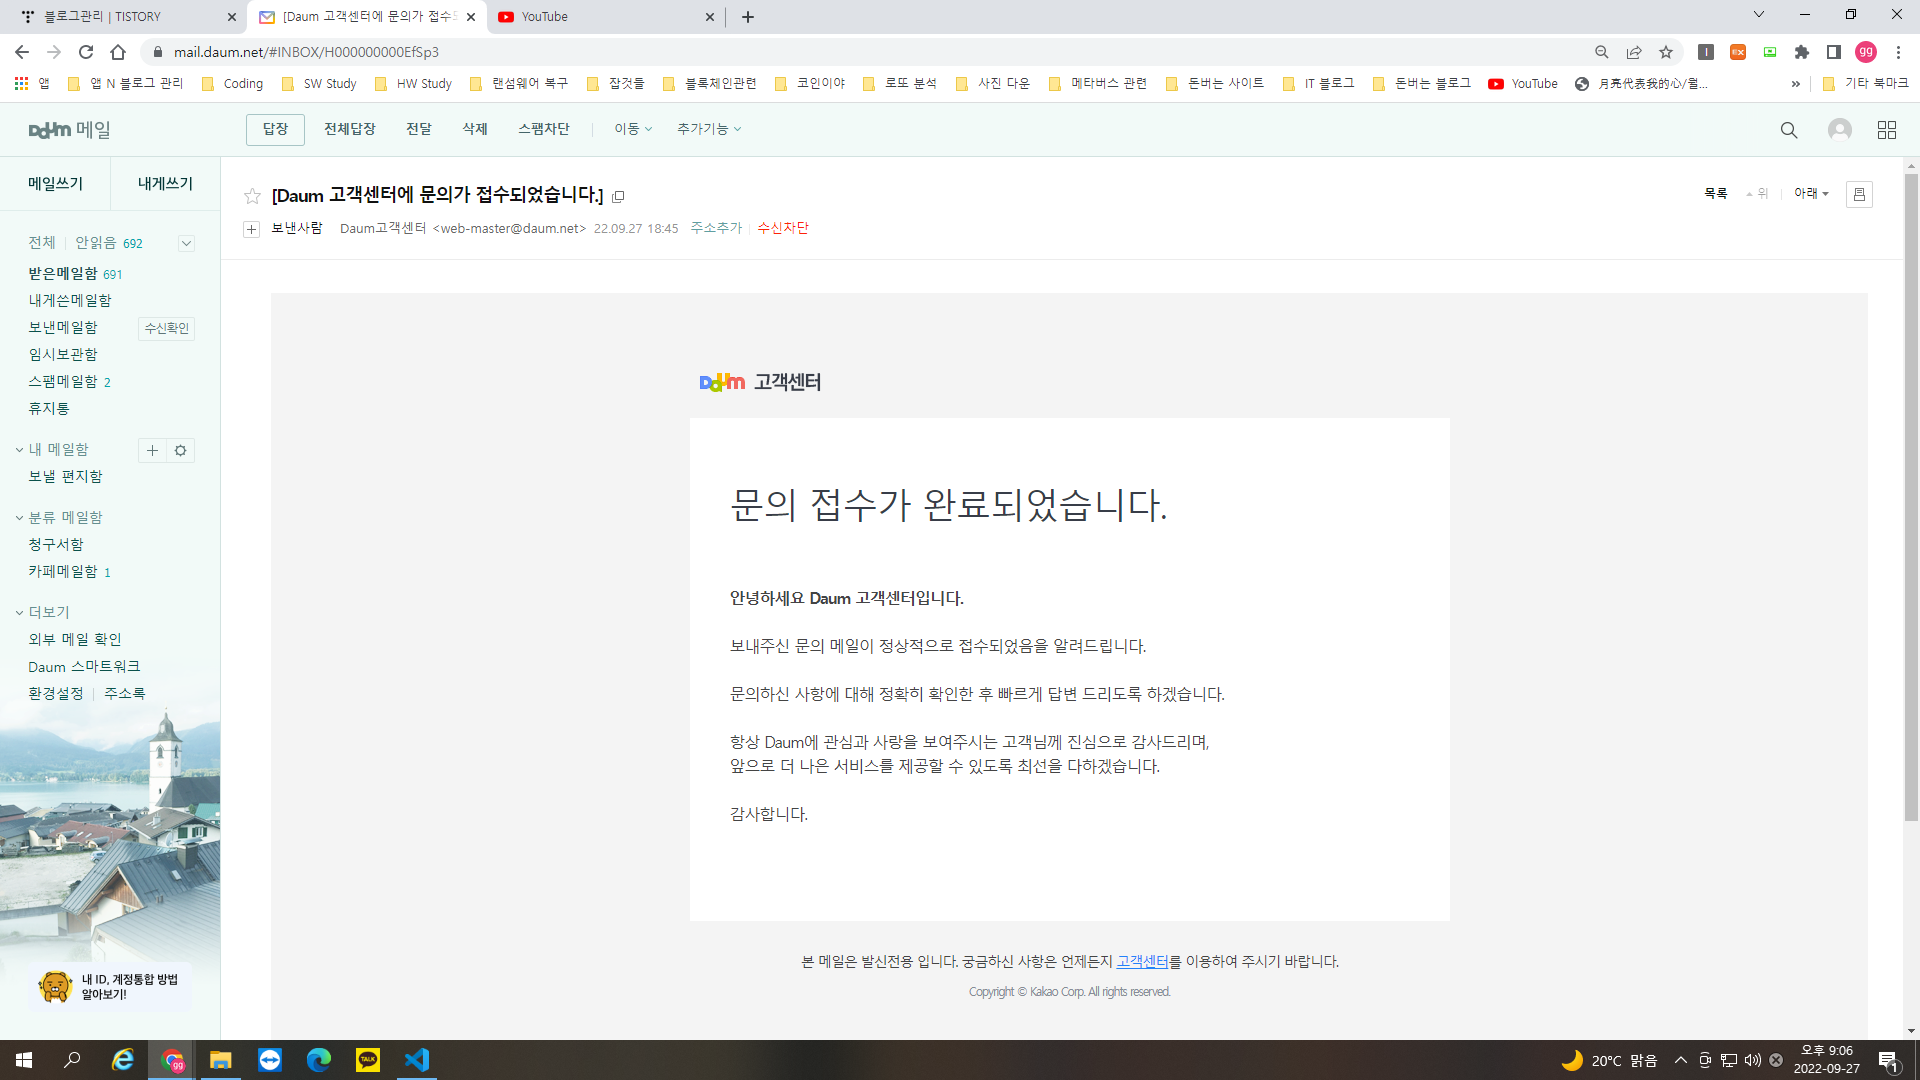Collapse the 분류 메일함 section

[19, 518]
